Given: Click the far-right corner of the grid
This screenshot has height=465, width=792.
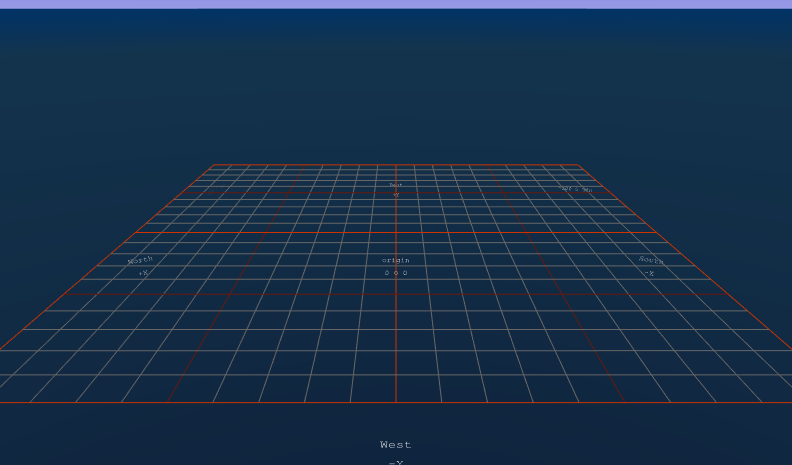Looking at the screenshot, I should tap(578, 165).
